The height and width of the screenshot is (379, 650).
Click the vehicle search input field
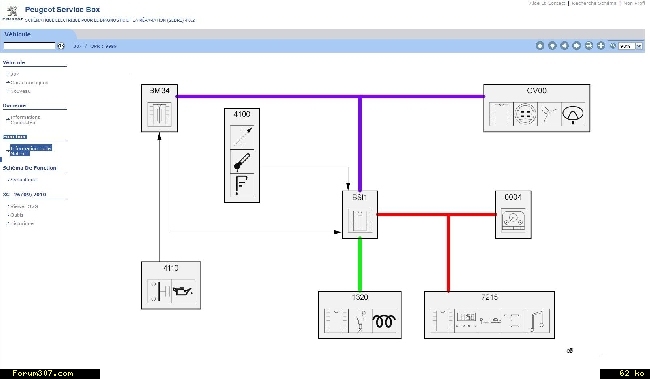coord(29,46)
